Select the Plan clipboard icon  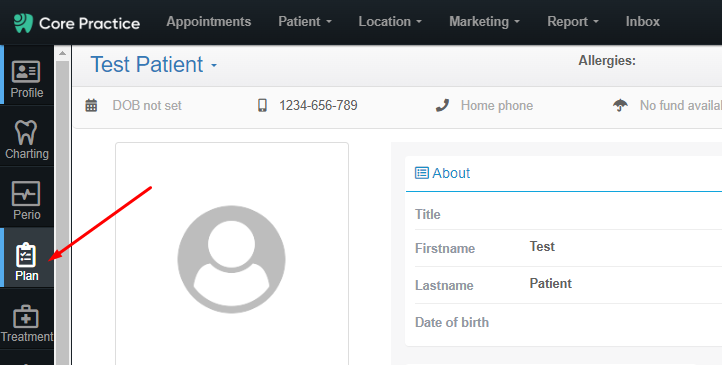26,255
